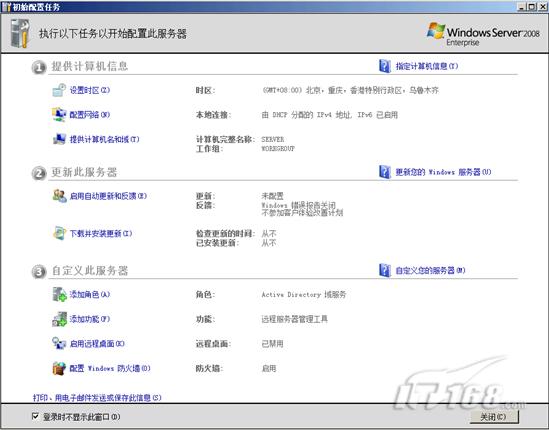Open 下载并安装更新 link

pos(101,234)
